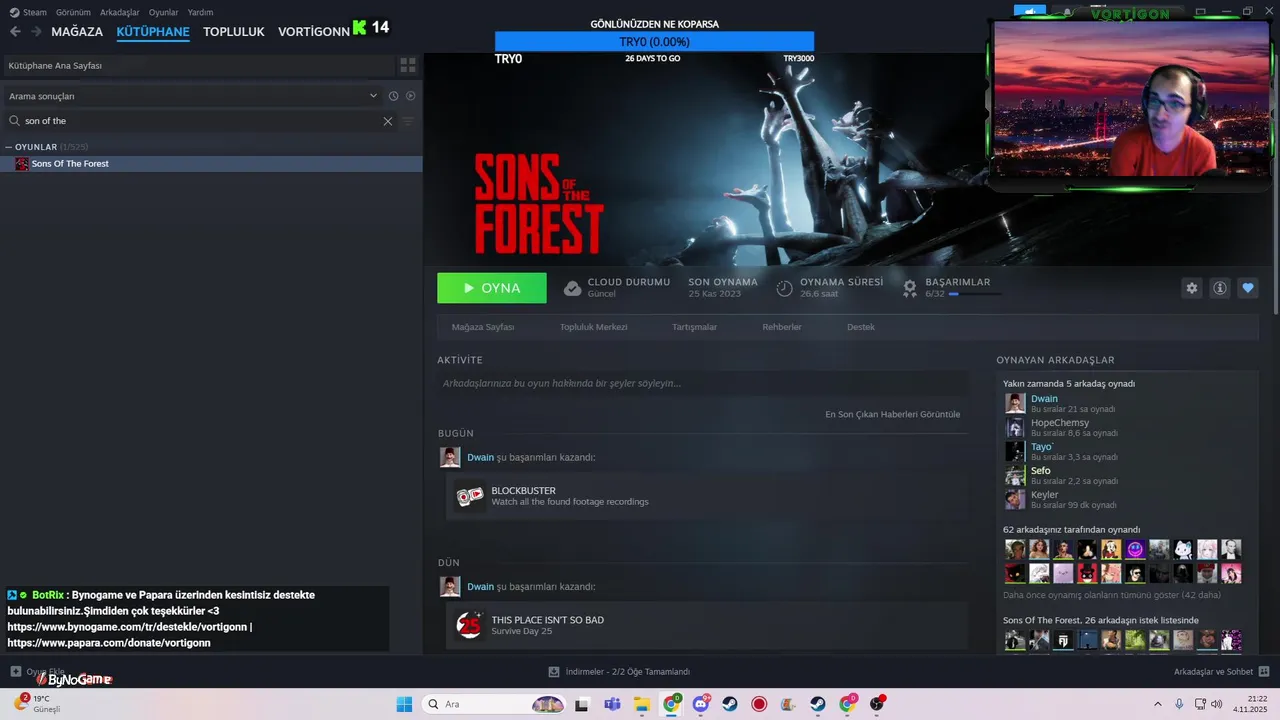Go back with the left navigation arrow
Viewport: 1280px width, 720px height.
click(x=15, y=31)
